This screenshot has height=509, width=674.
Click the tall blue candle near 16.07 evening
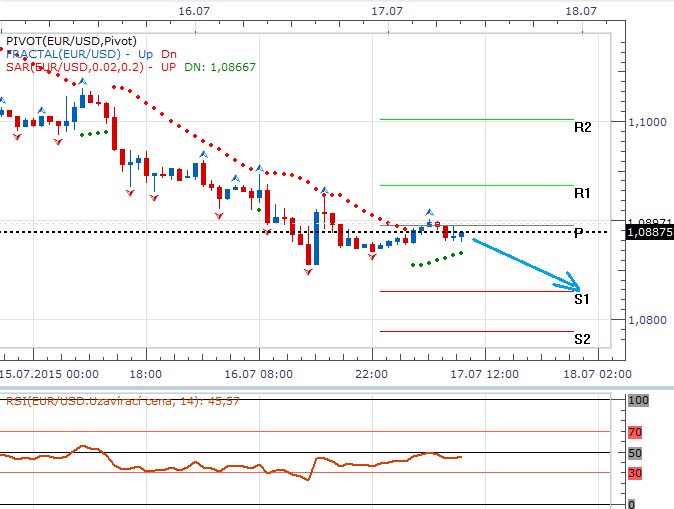[314, 238]
